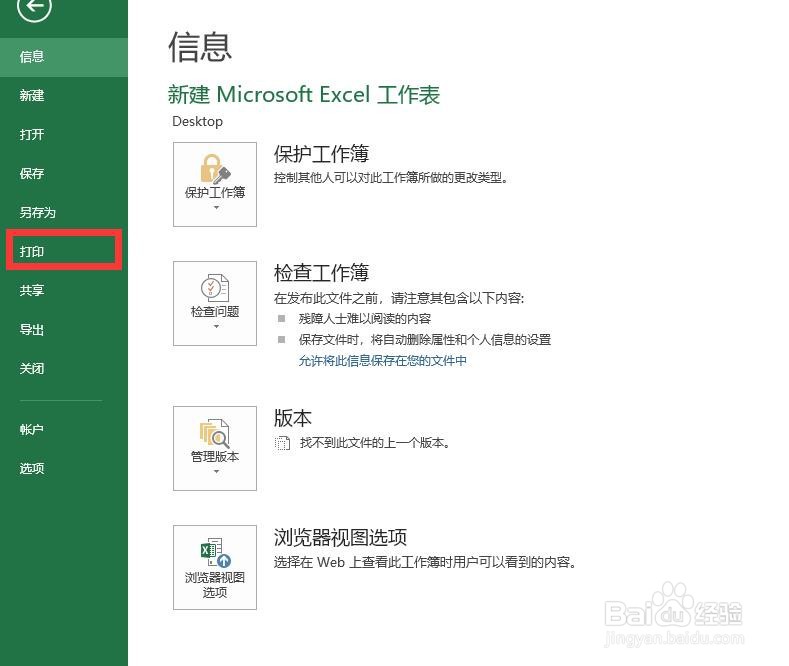Click the text 选择在 Web 上查看此工作簿时用户可以看到的内容
This screenshot has height=666, width=789.
[x=425, y=562]
